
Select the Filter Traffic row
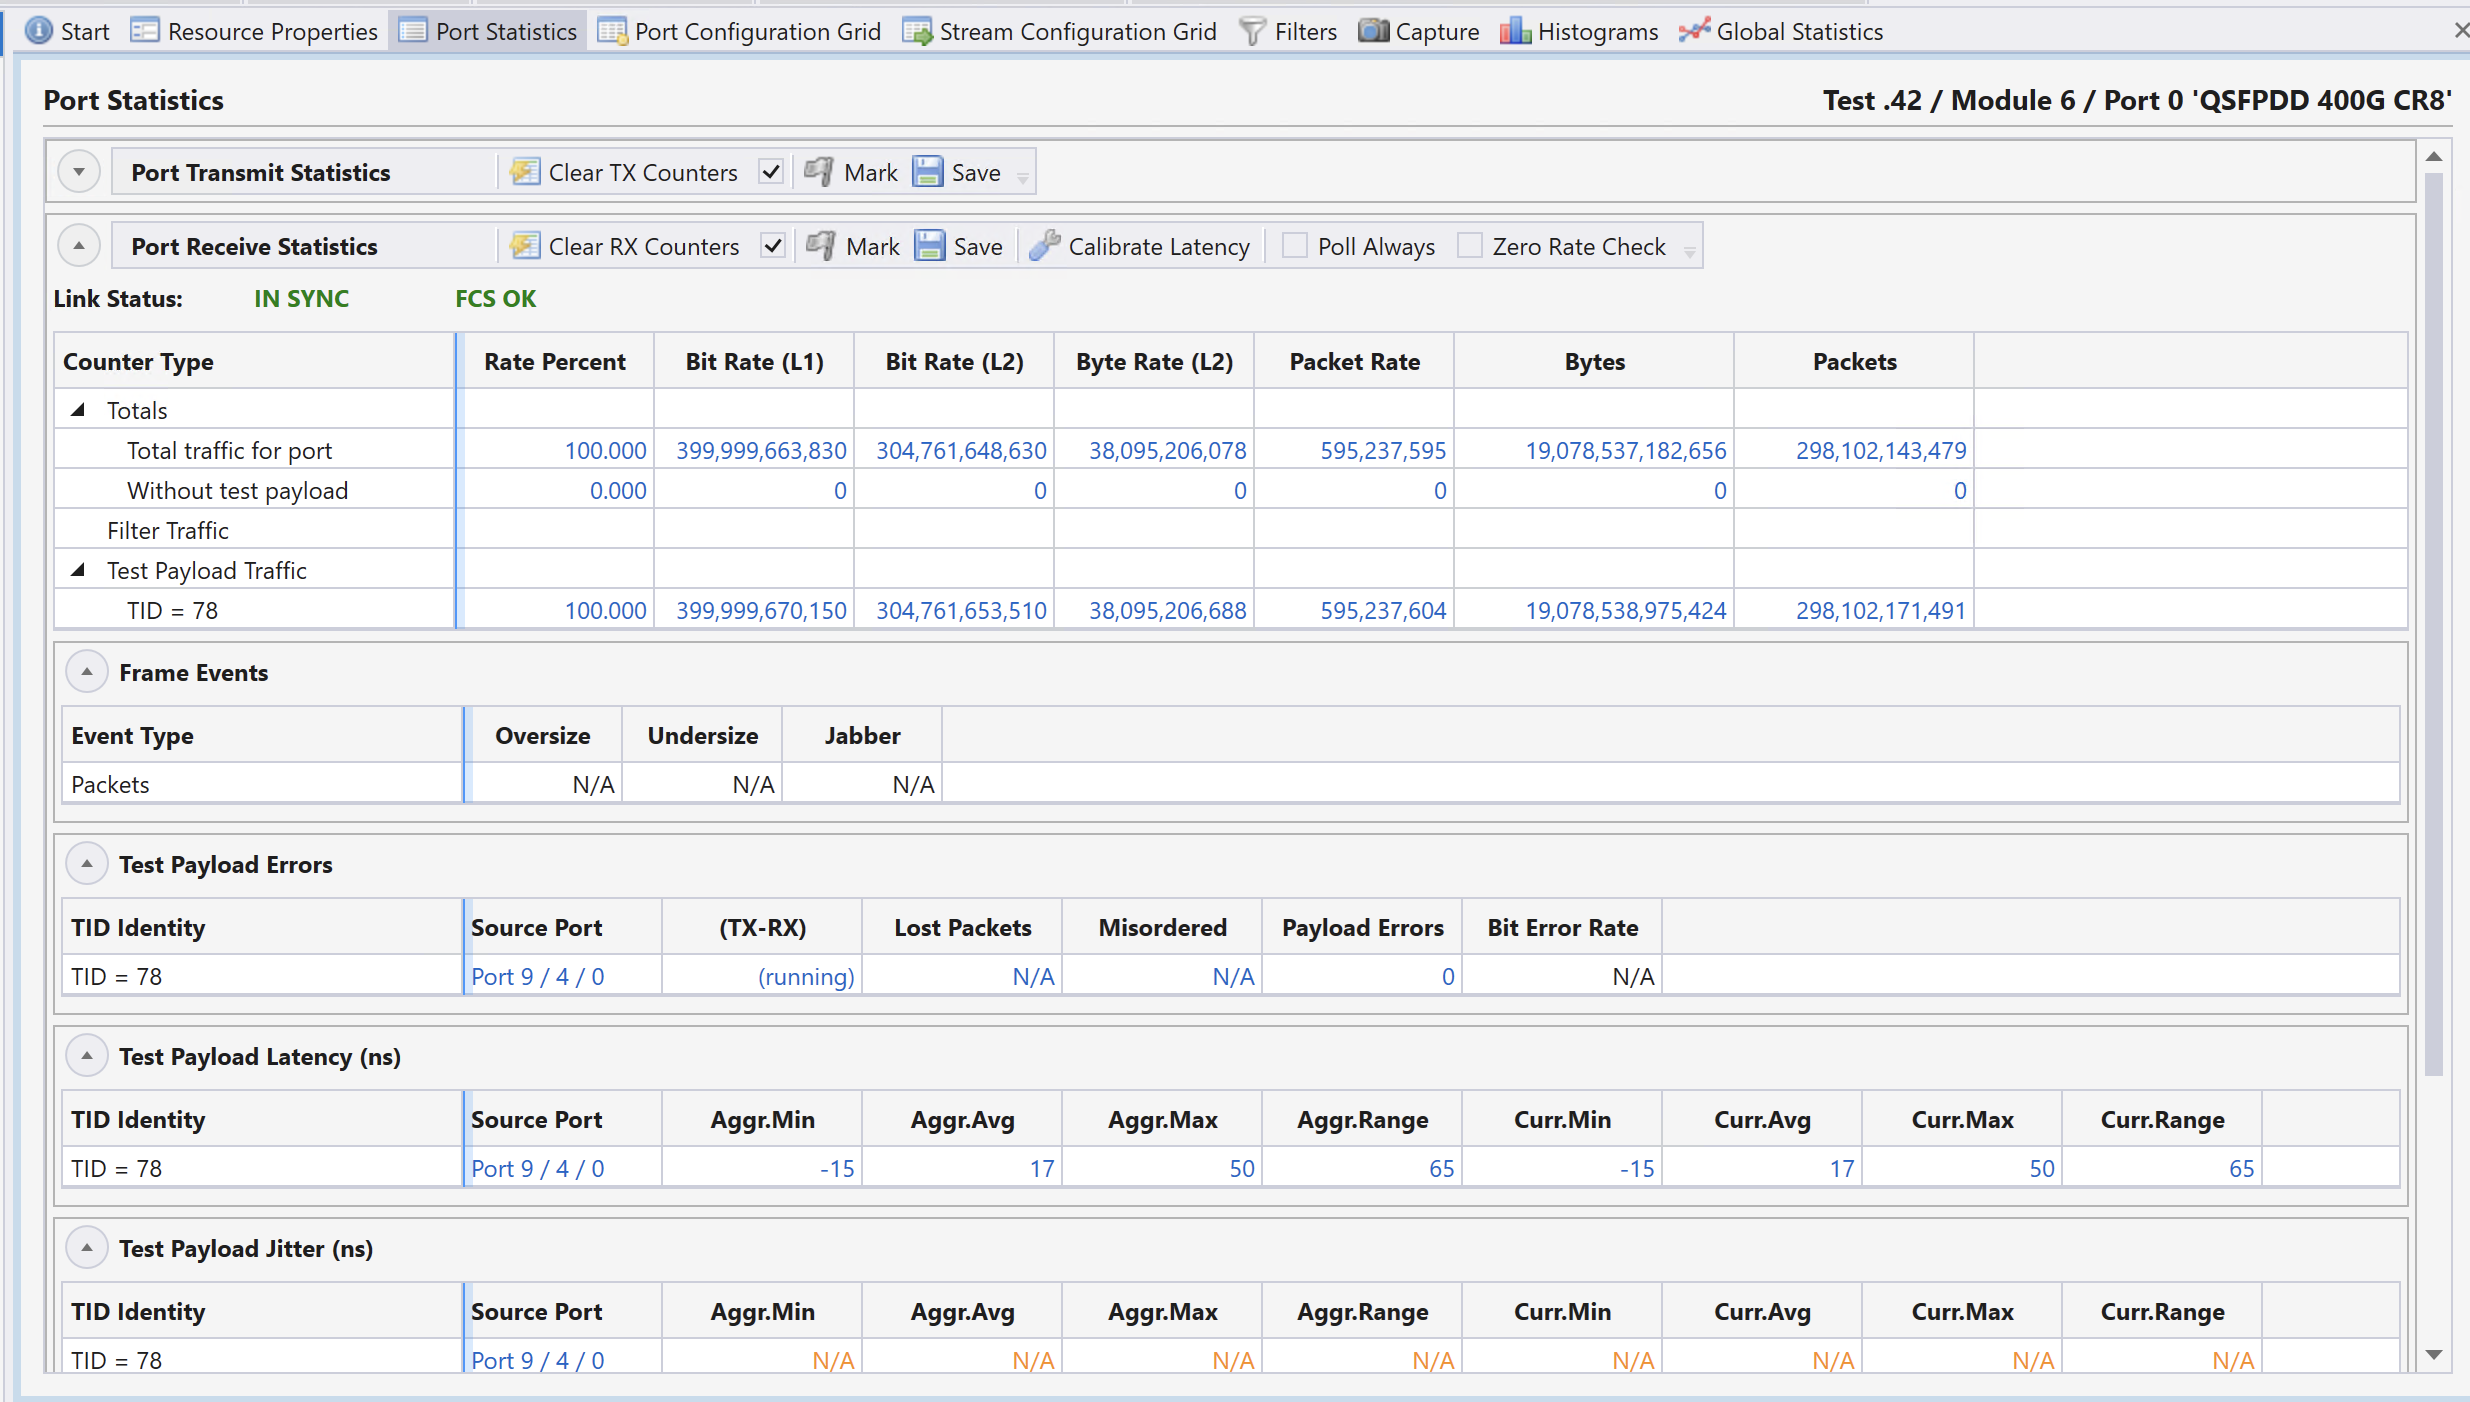pos(1230,530)
